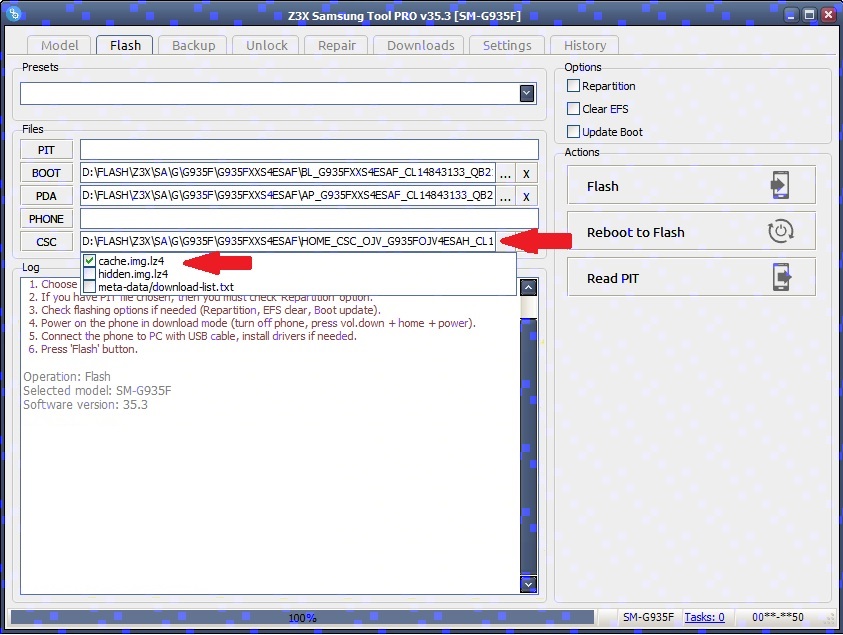Open the Repair tab
Image resolution: width=843 pixels, height=635 pixels.
337,45
